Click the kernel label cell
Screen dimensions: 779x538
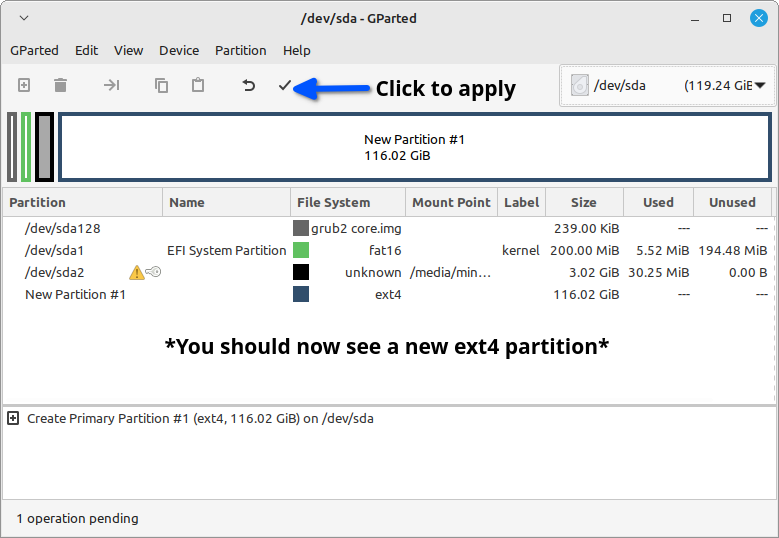tap(521, 250)
